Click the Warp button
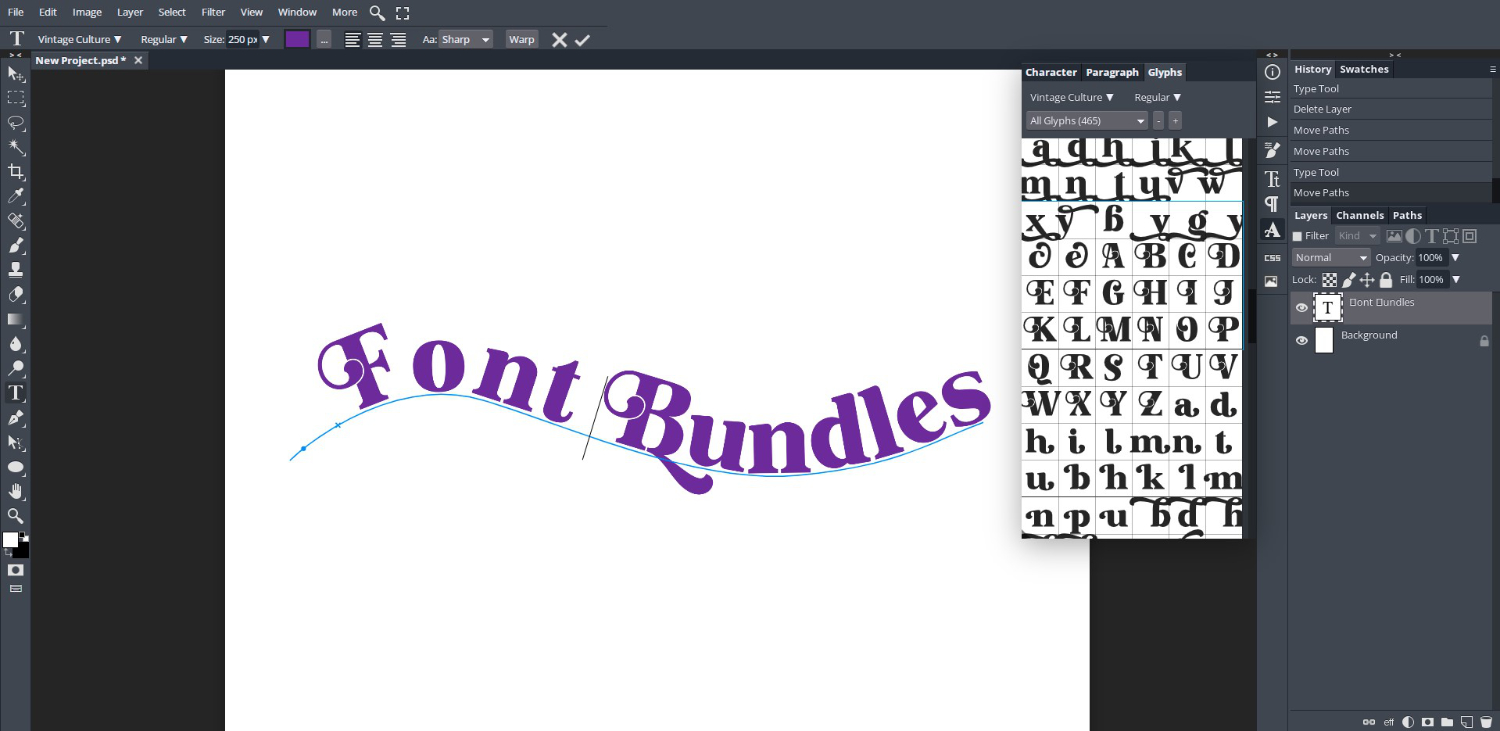 (x=522, y=39)
